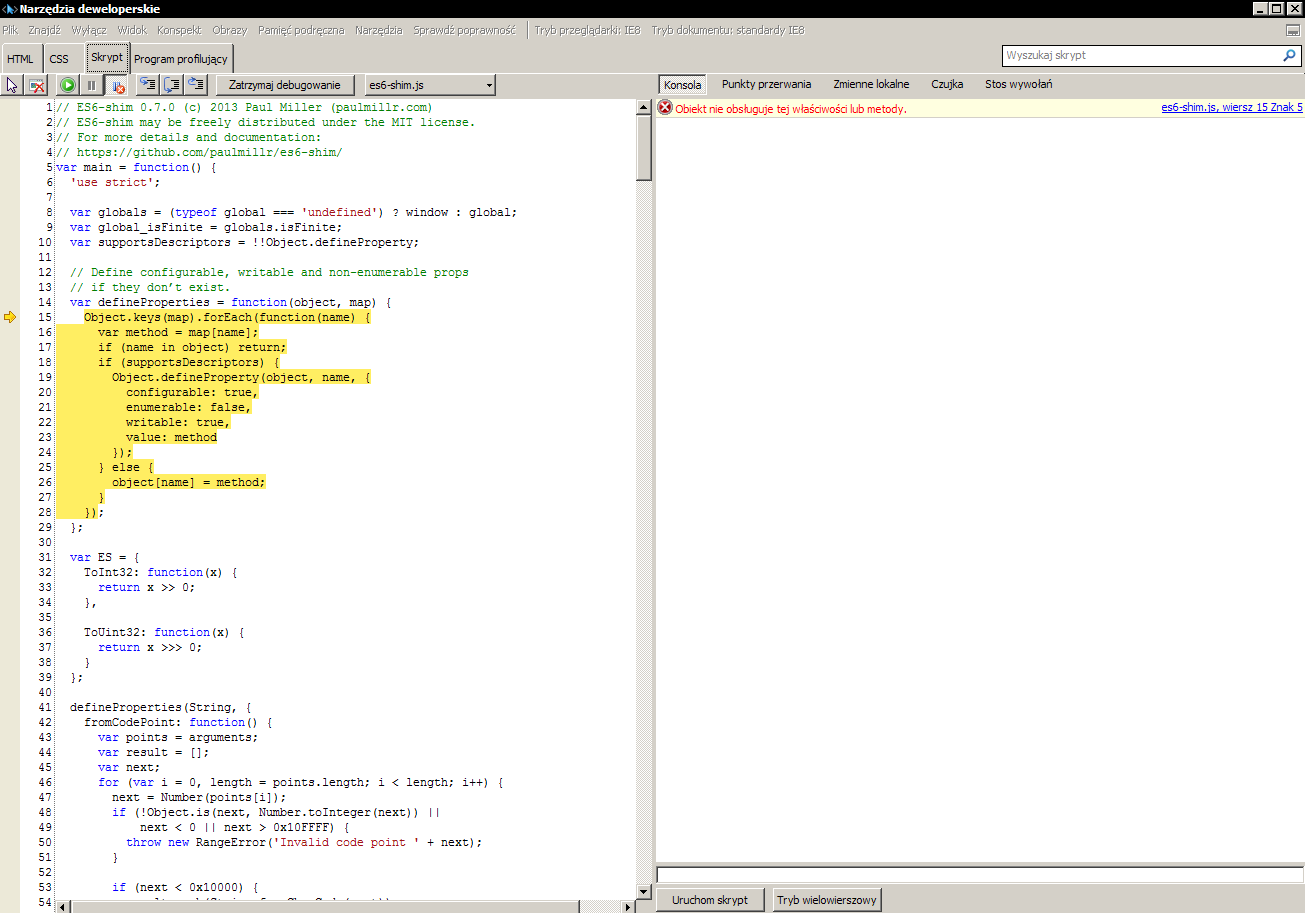This screenshot has height=913, width=1305.
Task: Open the Sprawdź poprawność menu
Action: click(x=465, y=30)
